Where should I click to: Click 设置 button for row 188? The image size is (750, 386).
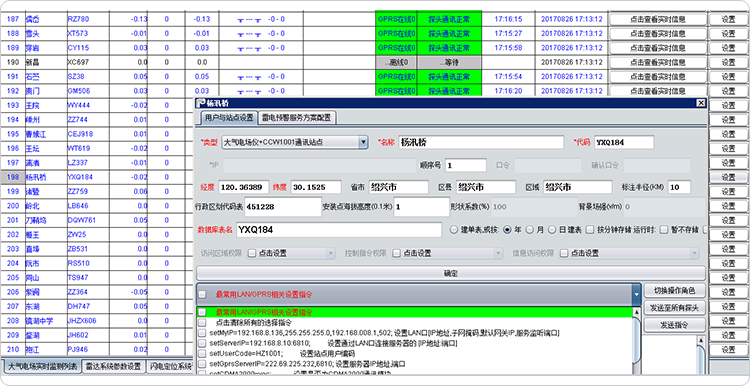point(728,34)
